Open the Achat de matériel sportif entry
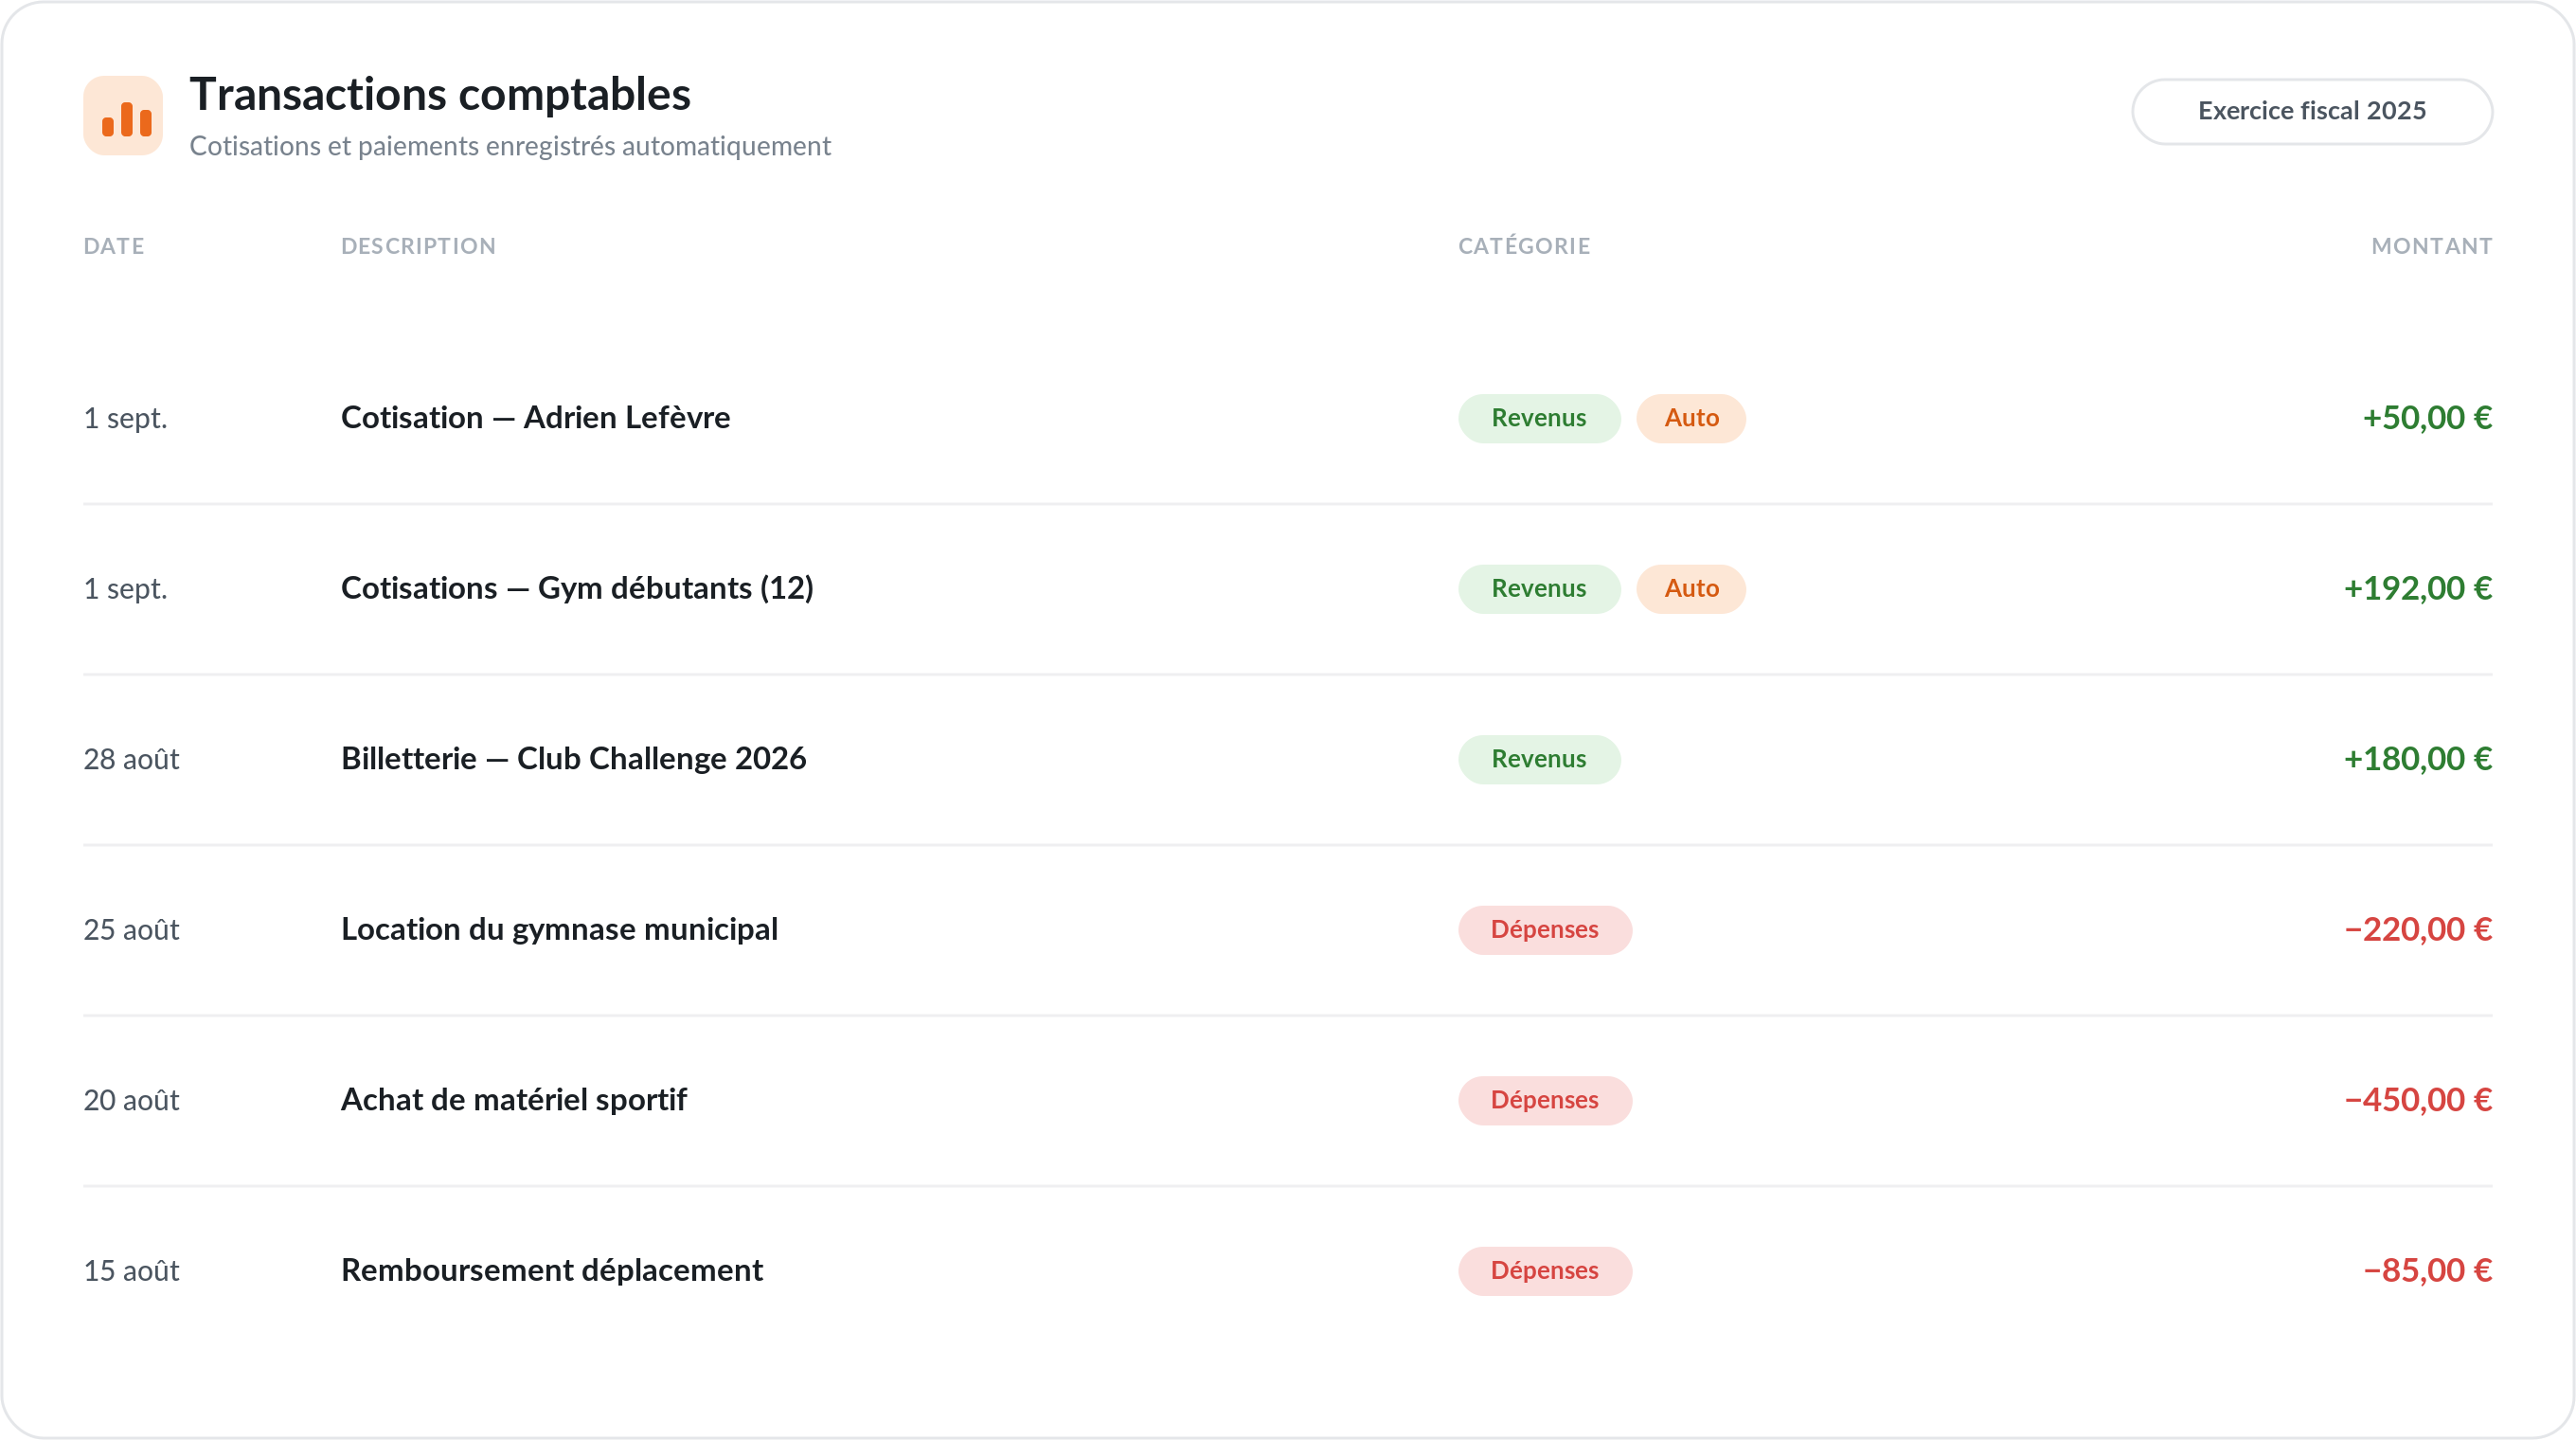Screen dimensions: 2576x1440 [1288, 1100]
